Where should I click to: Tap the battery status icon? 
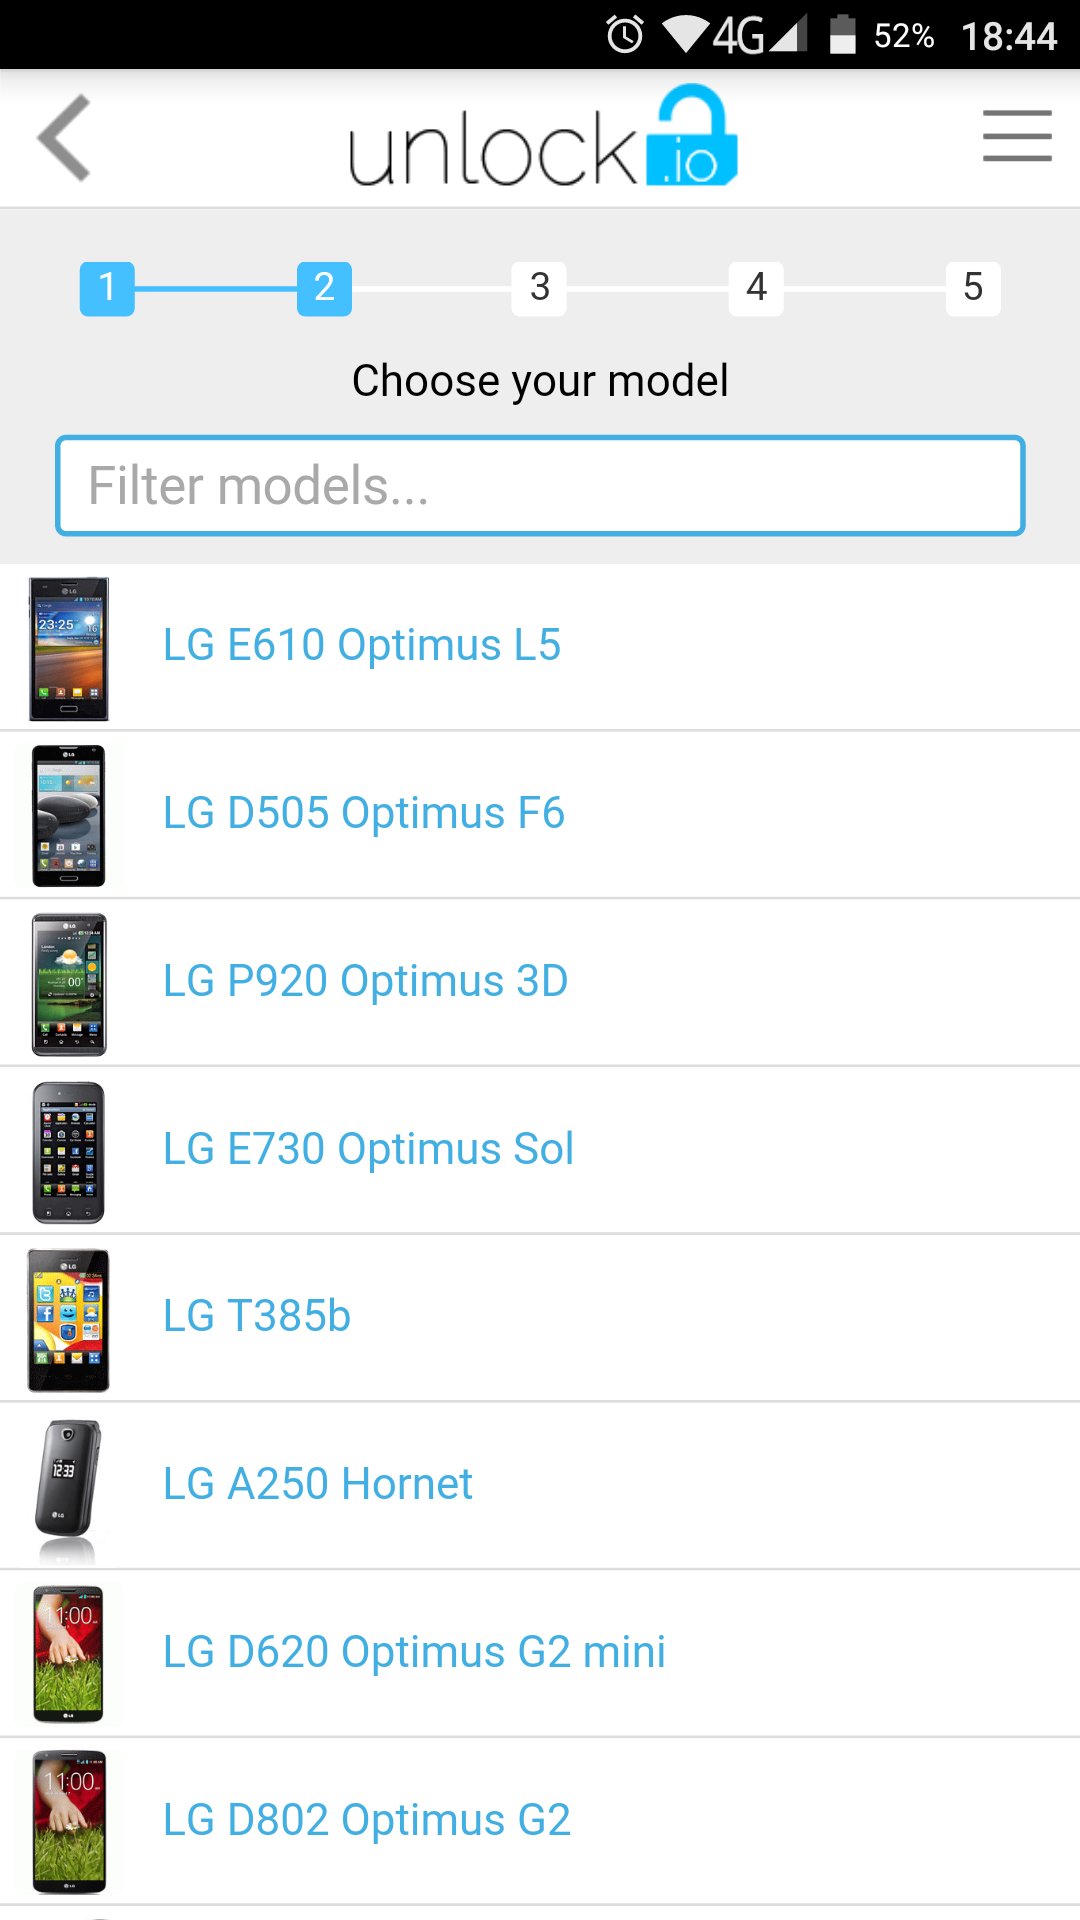pos(843,35)
